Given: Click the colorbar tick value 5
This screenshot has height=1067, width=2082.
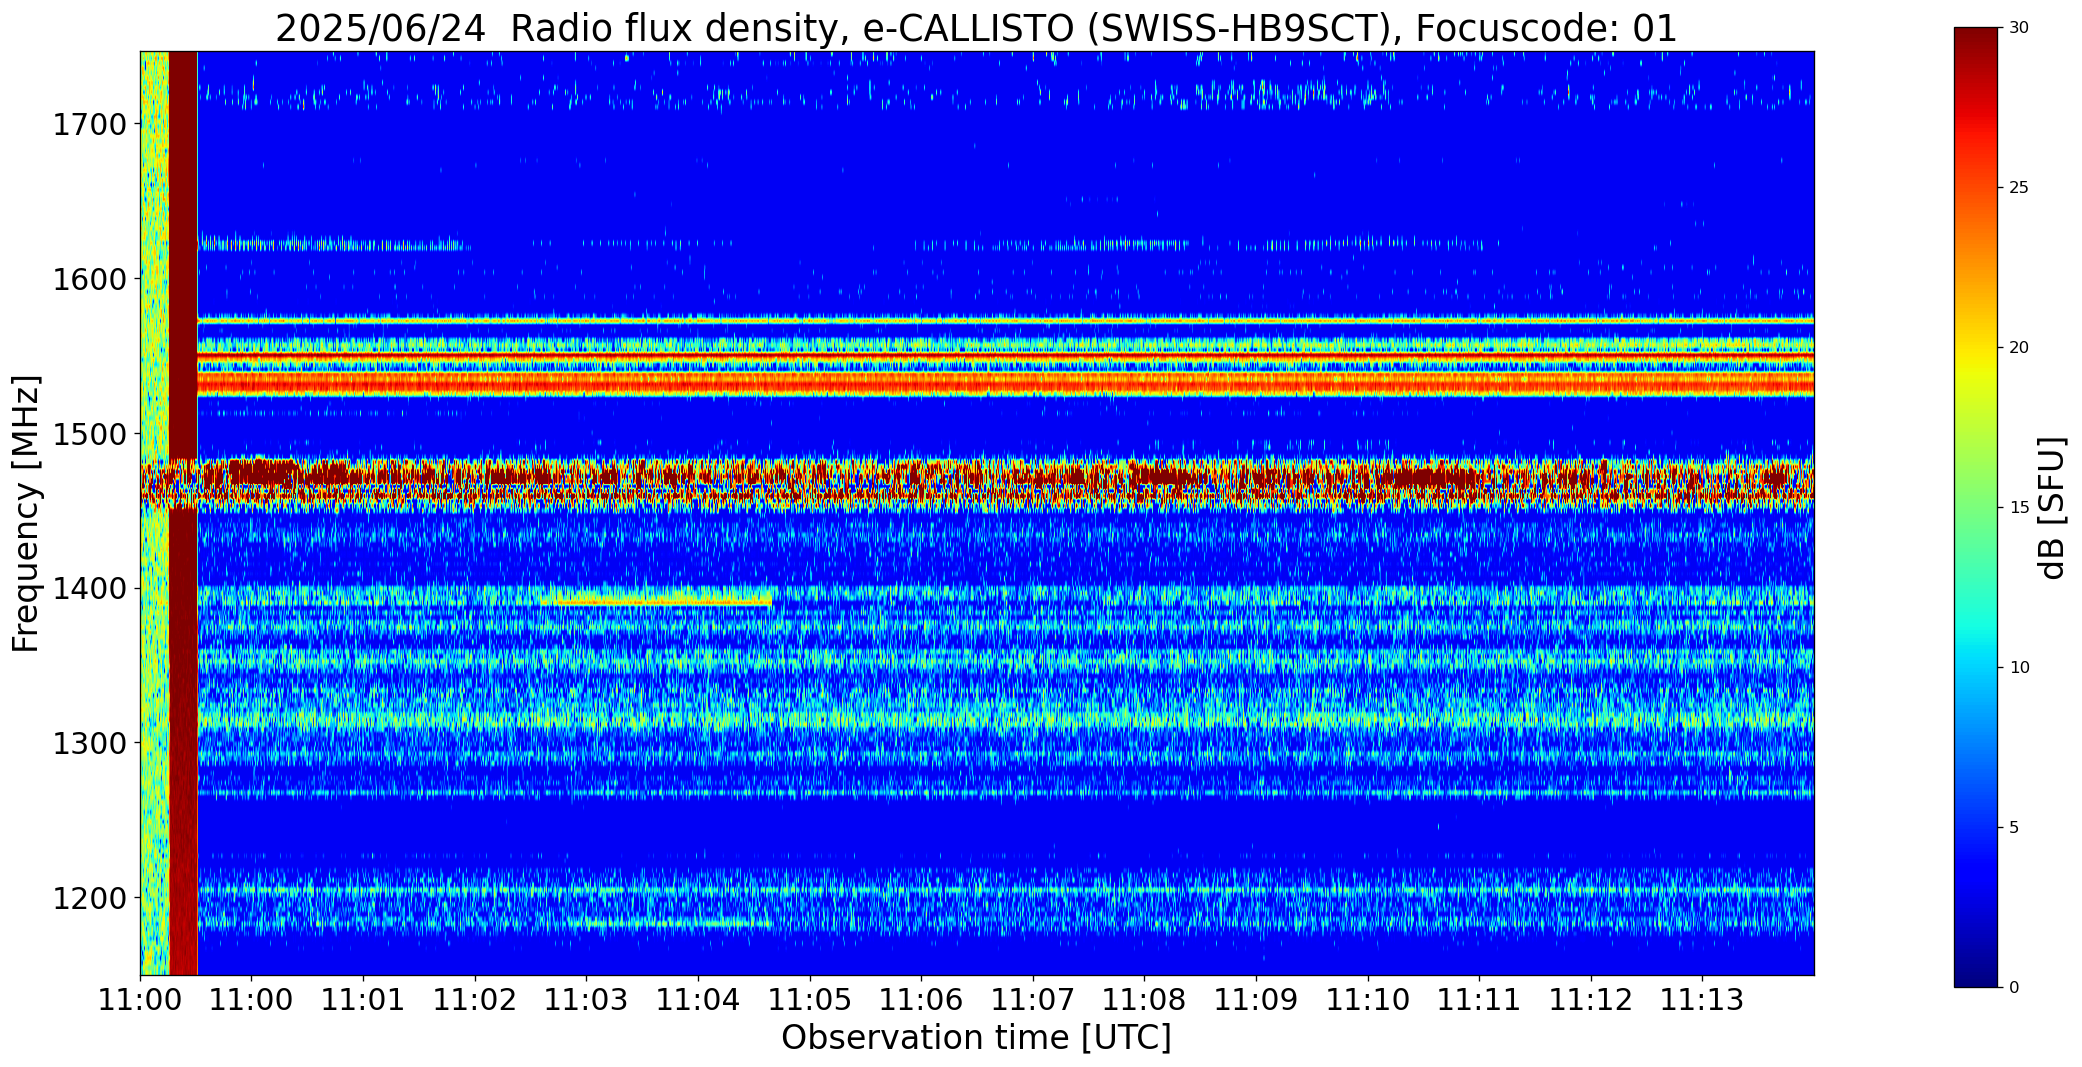Looking at the screenshot, I should (2014, 827).
